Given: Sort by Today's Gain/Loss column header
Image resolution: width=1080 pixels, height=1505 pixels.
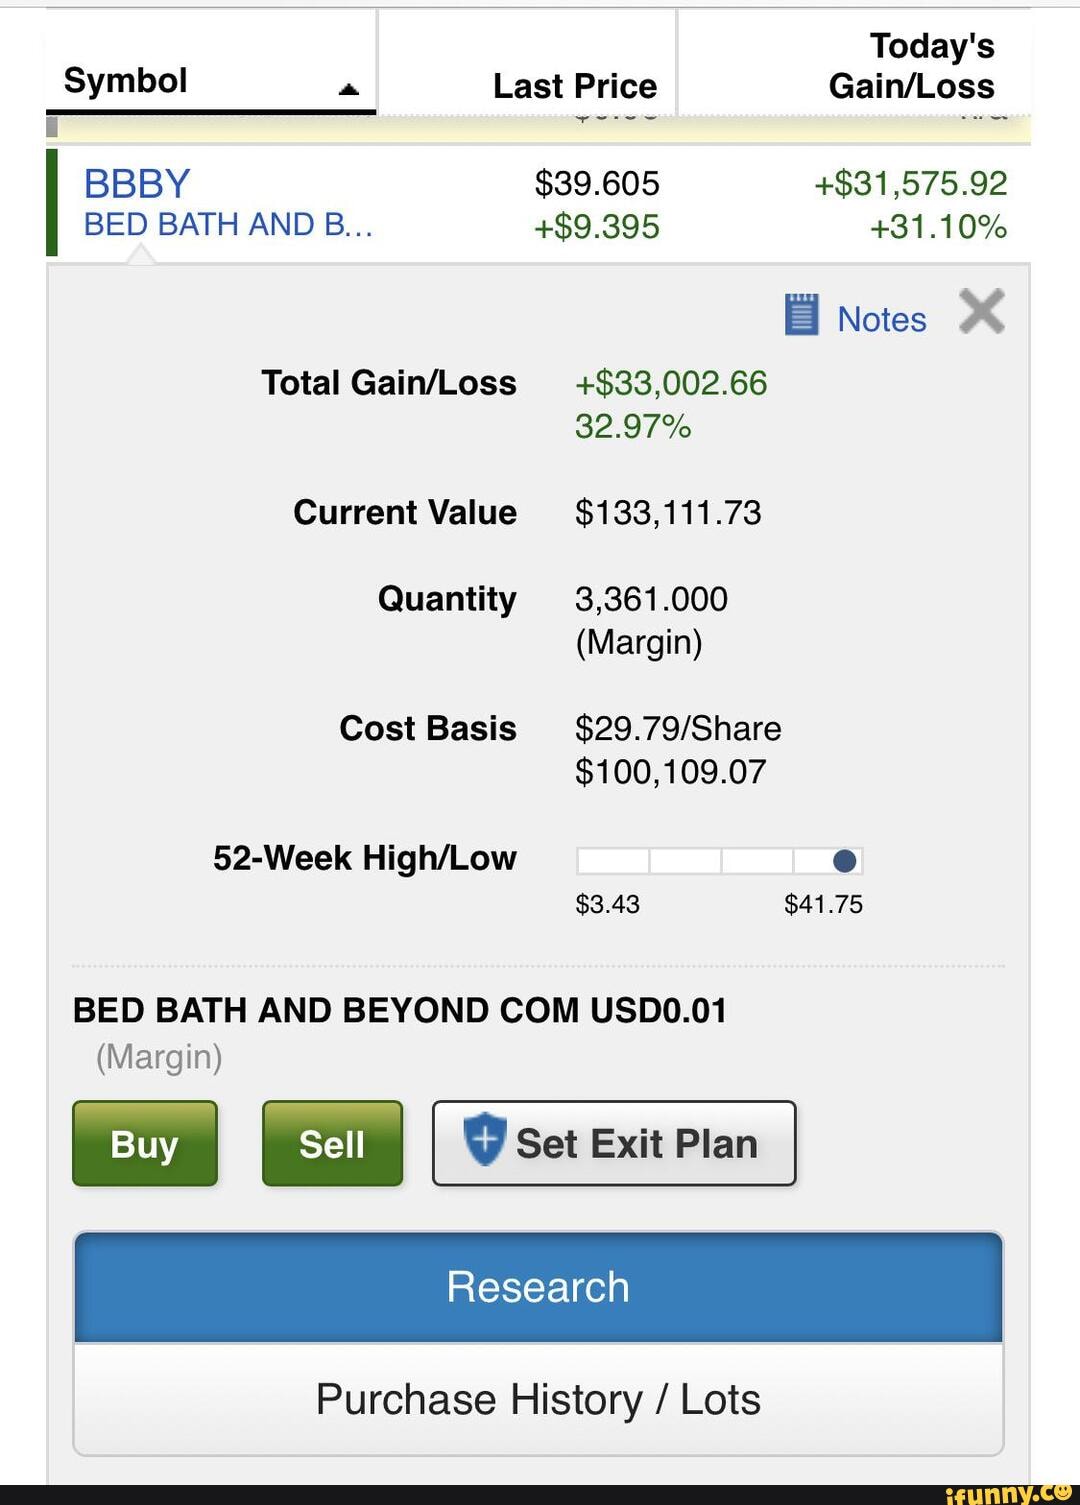Looking at the screenshot, I should coord(912,66).
